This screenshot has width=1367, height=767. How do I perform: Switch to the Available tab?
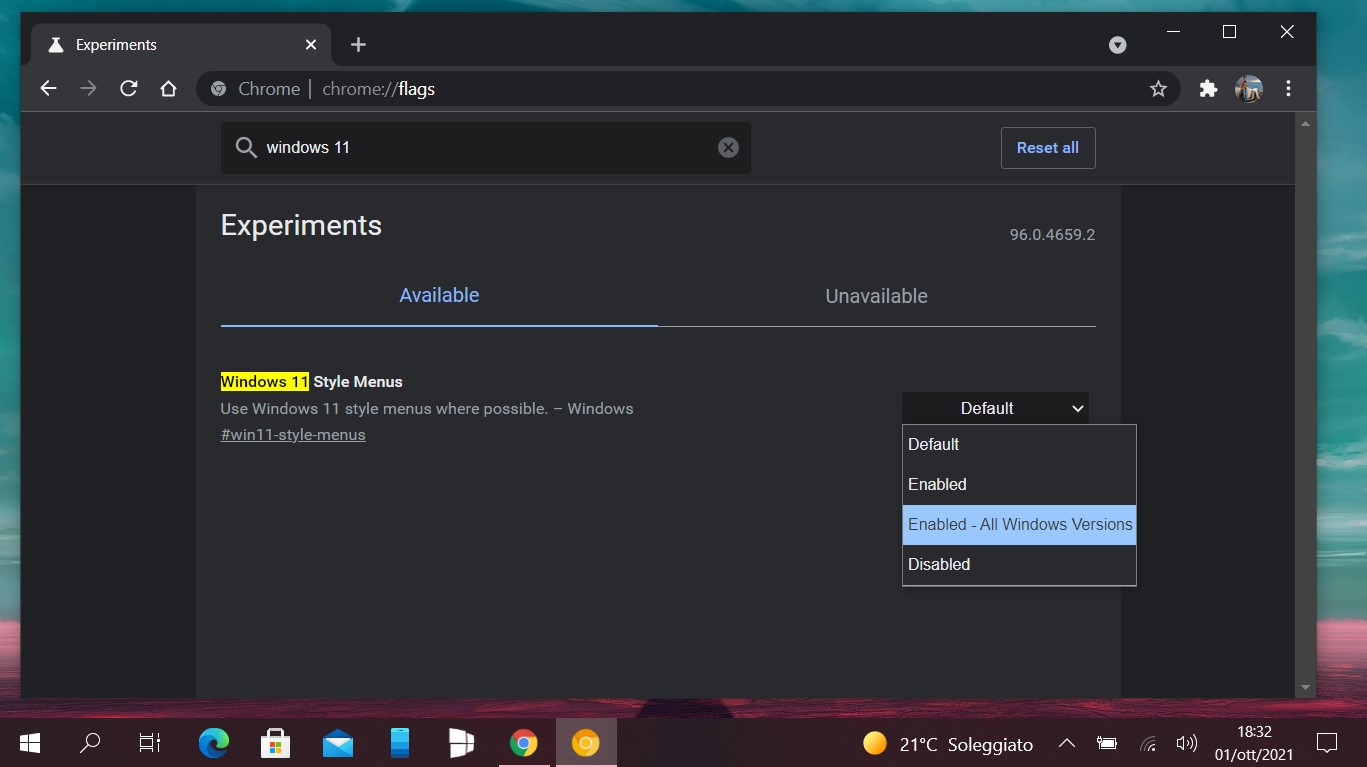(439, 296)
